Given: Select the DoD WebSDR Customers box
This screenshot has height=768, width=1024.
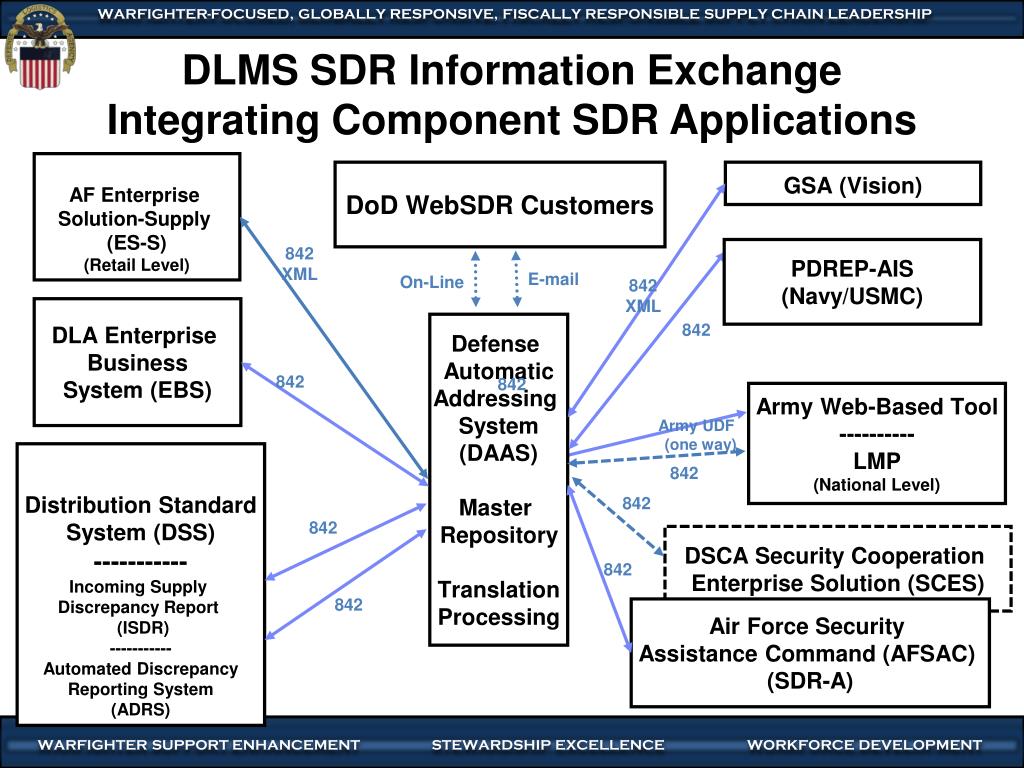Looking at the screenshot, I should 500,204.
